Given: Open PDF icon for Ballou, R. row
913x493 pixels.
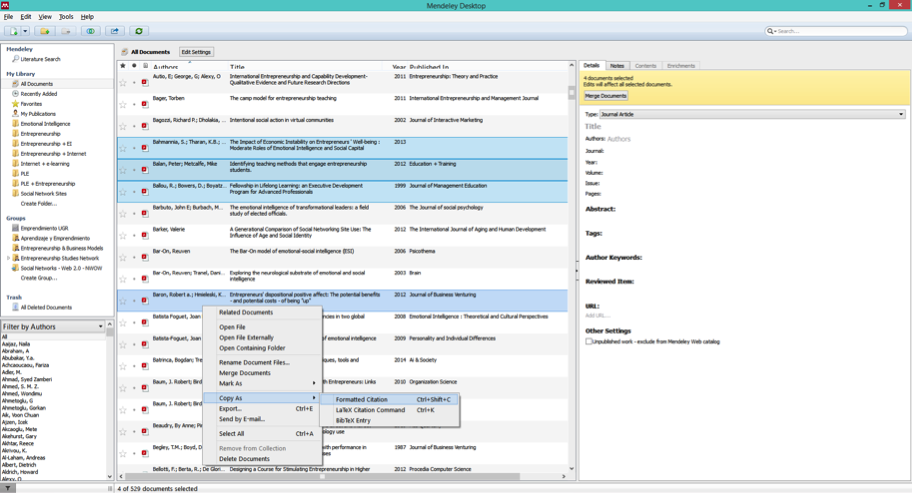Looking at the screenshot, I should pos(145,192).
